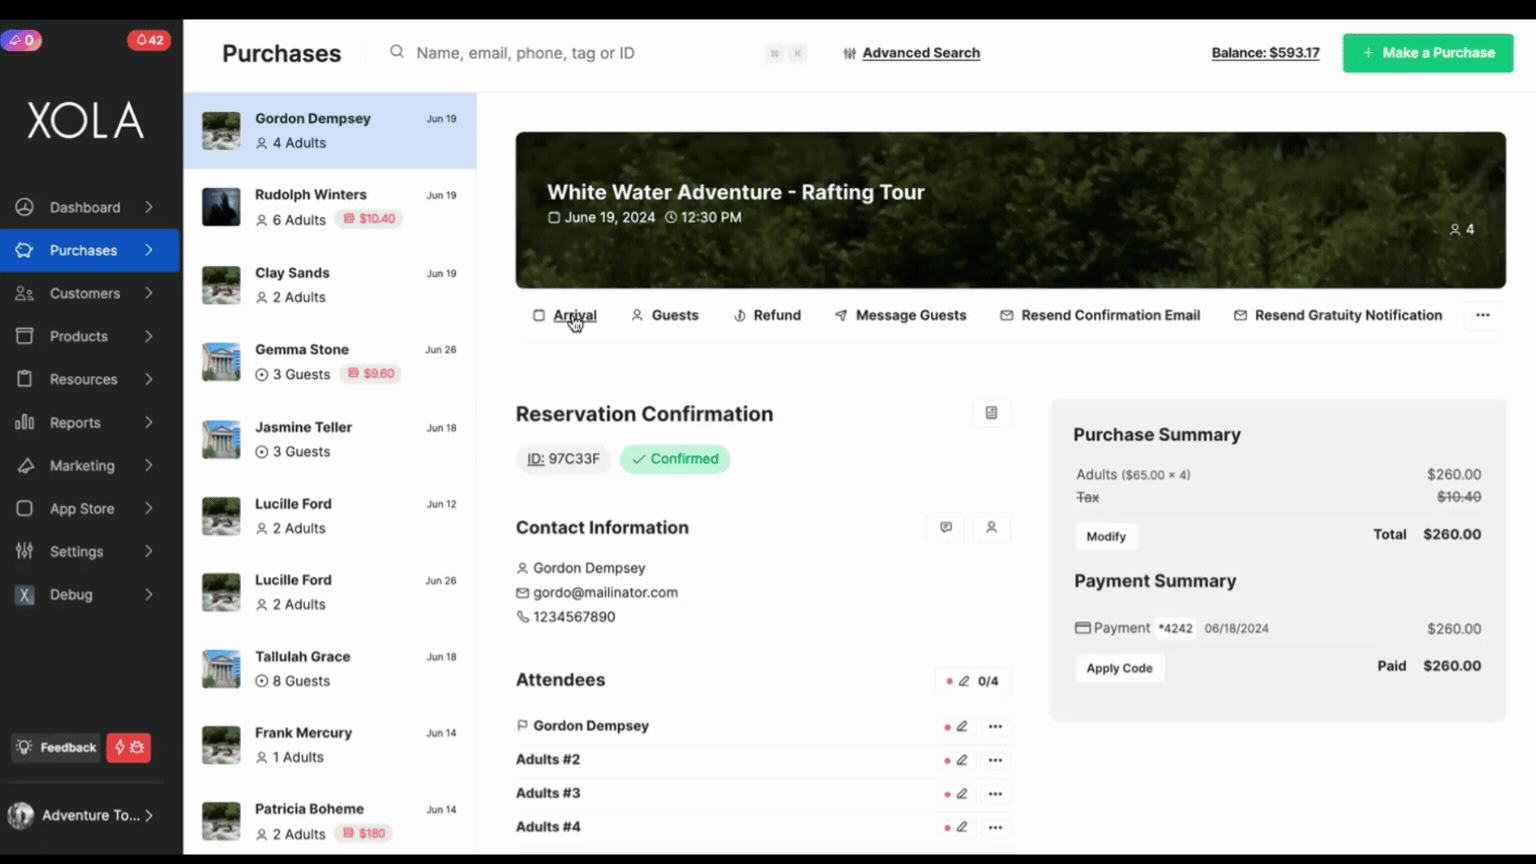
Task: Open Advanced Search
Action: (911, 53)
